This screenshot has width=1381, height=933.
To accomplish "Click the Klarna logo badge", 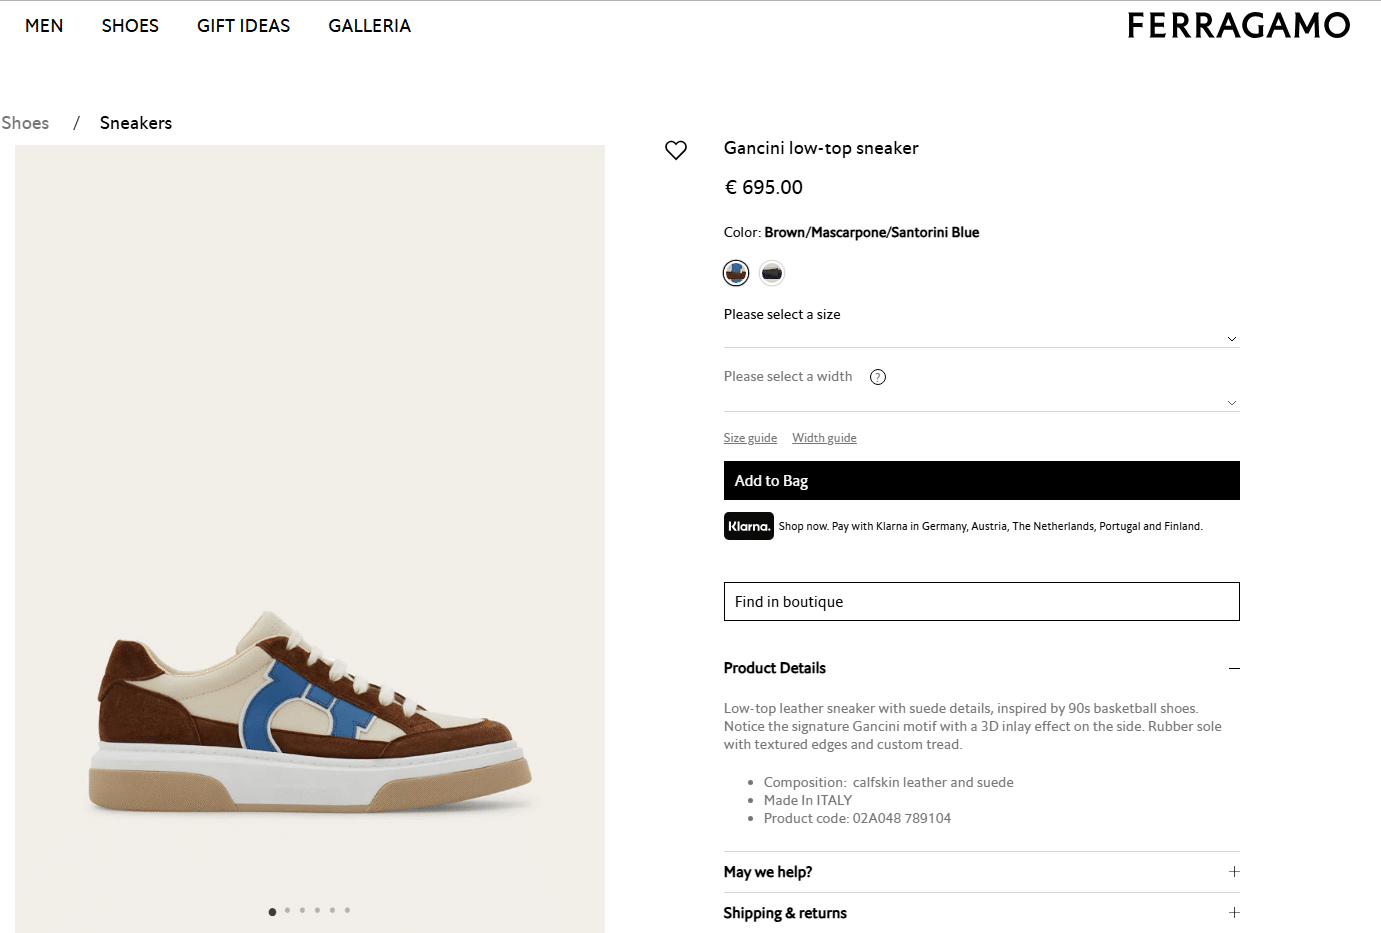I will (748, 526).
